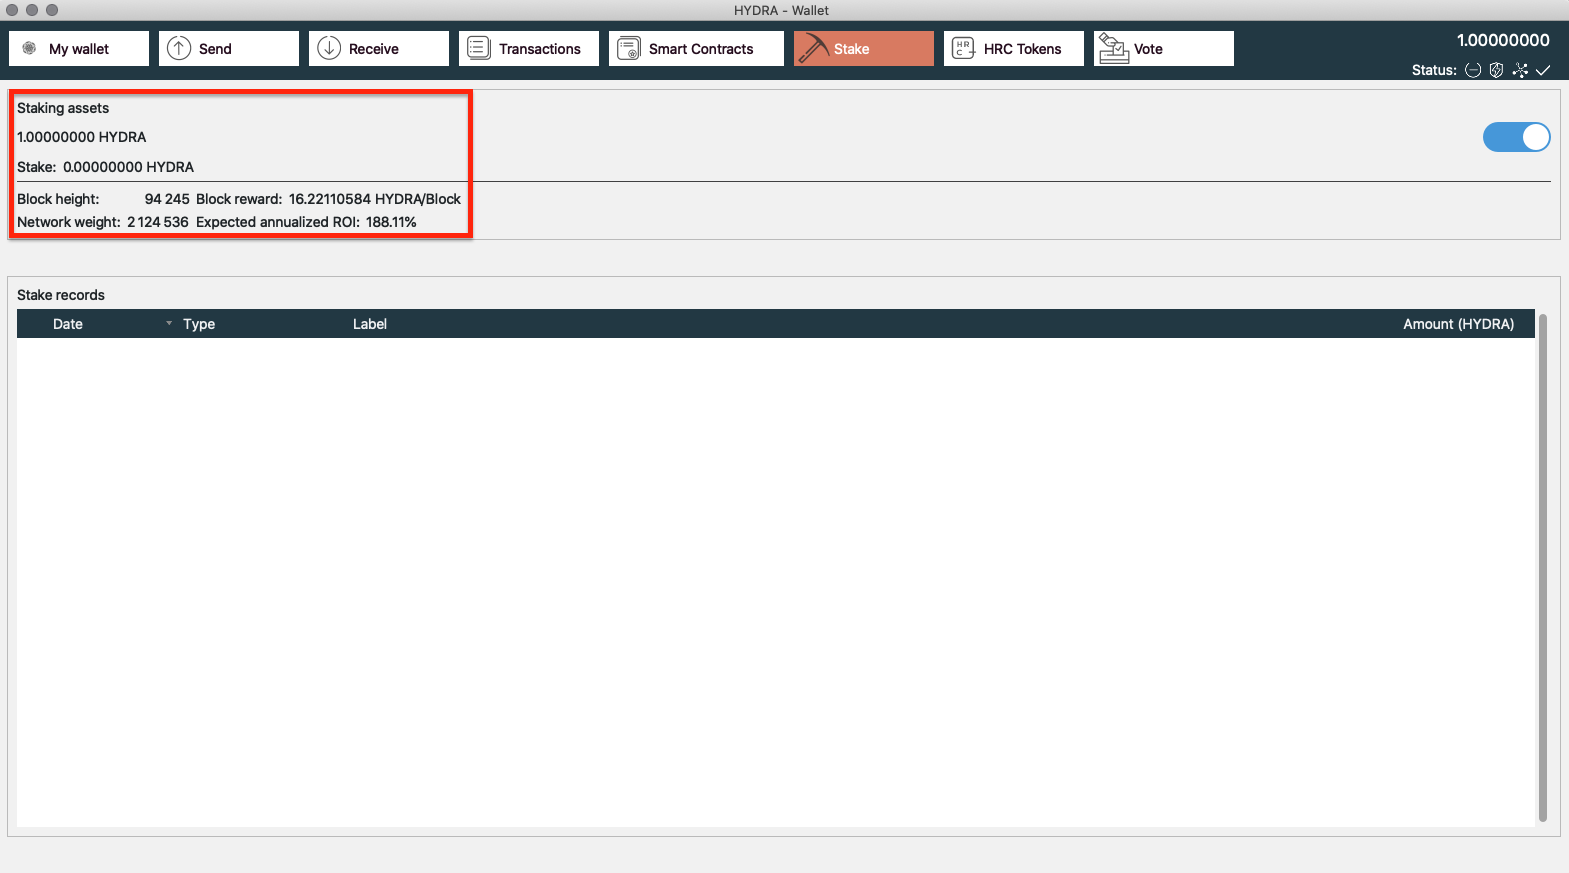Click the Expected annualized ROI 188.11% value

tap(391, 222)
